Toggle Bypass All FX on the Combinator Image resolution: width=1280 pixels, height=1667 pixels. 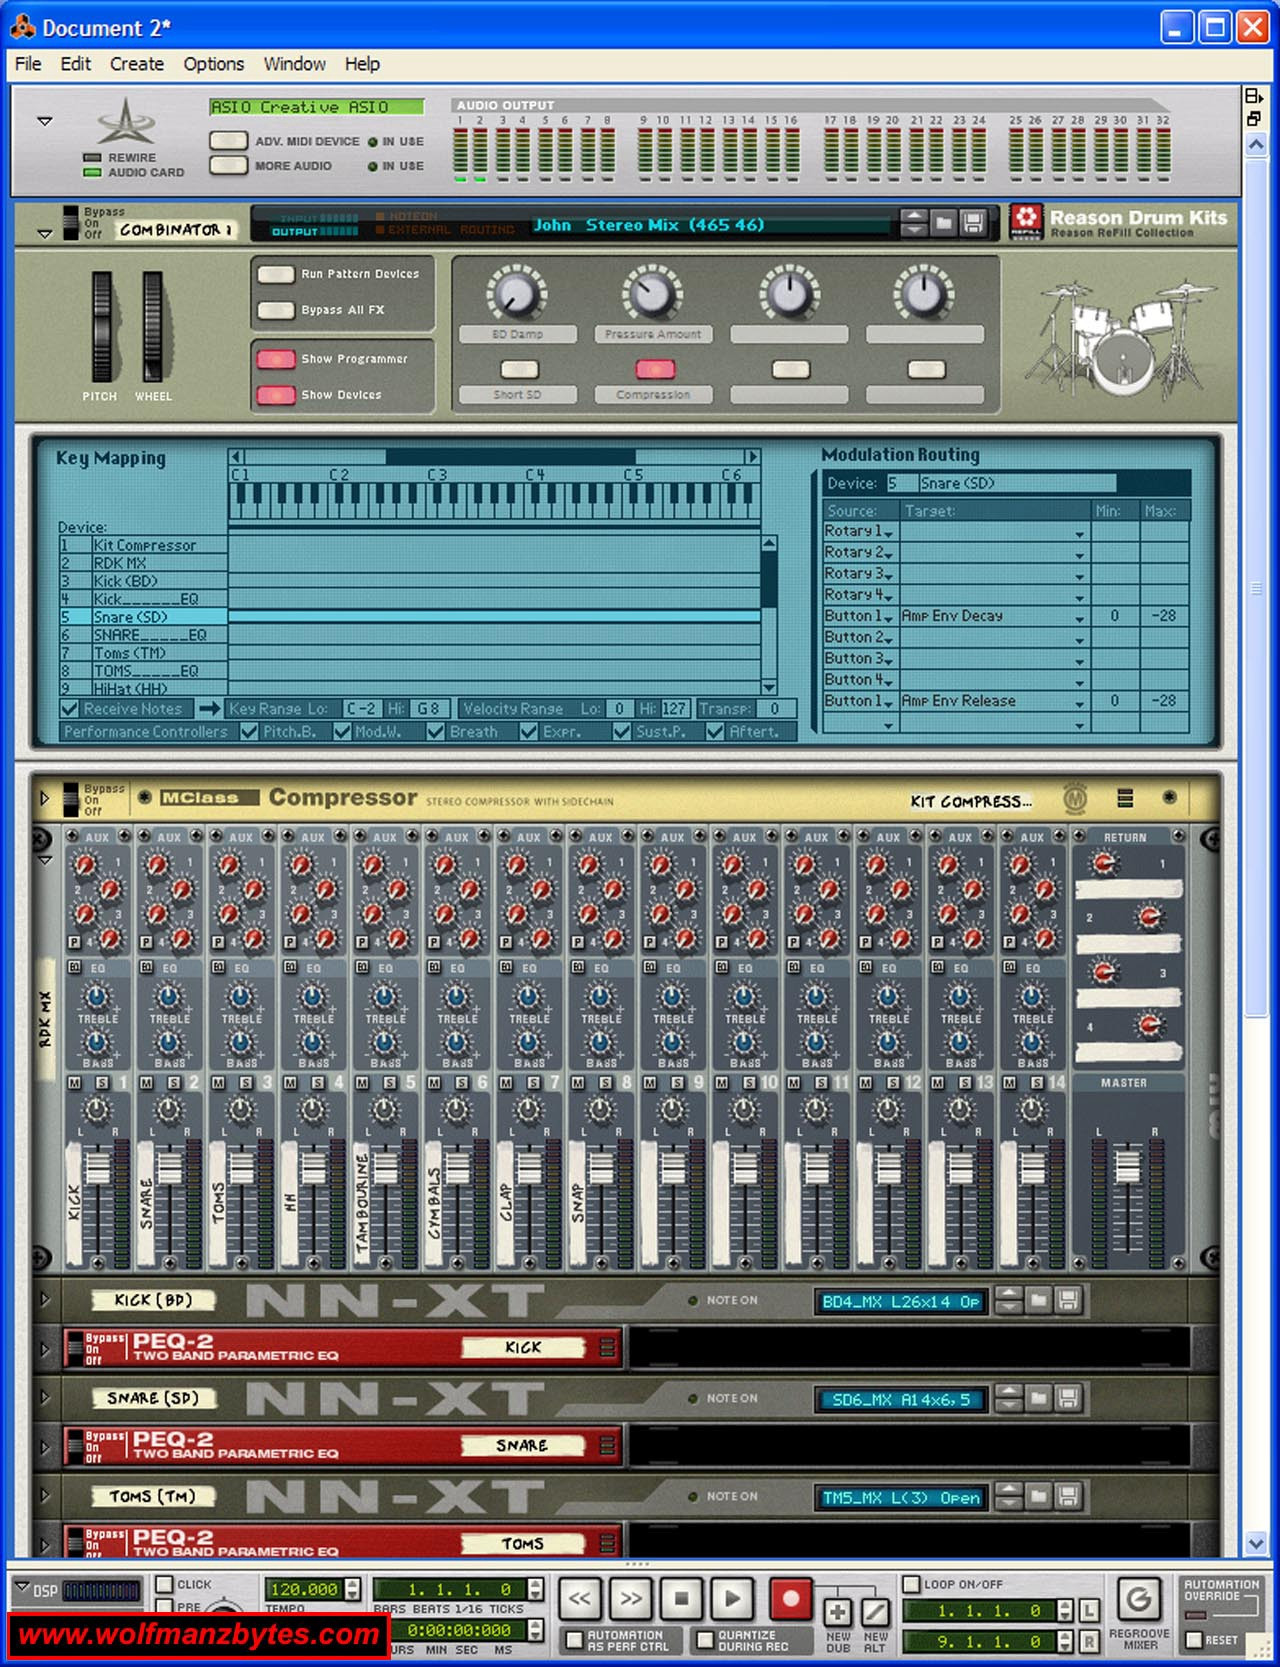pos(276,309)
